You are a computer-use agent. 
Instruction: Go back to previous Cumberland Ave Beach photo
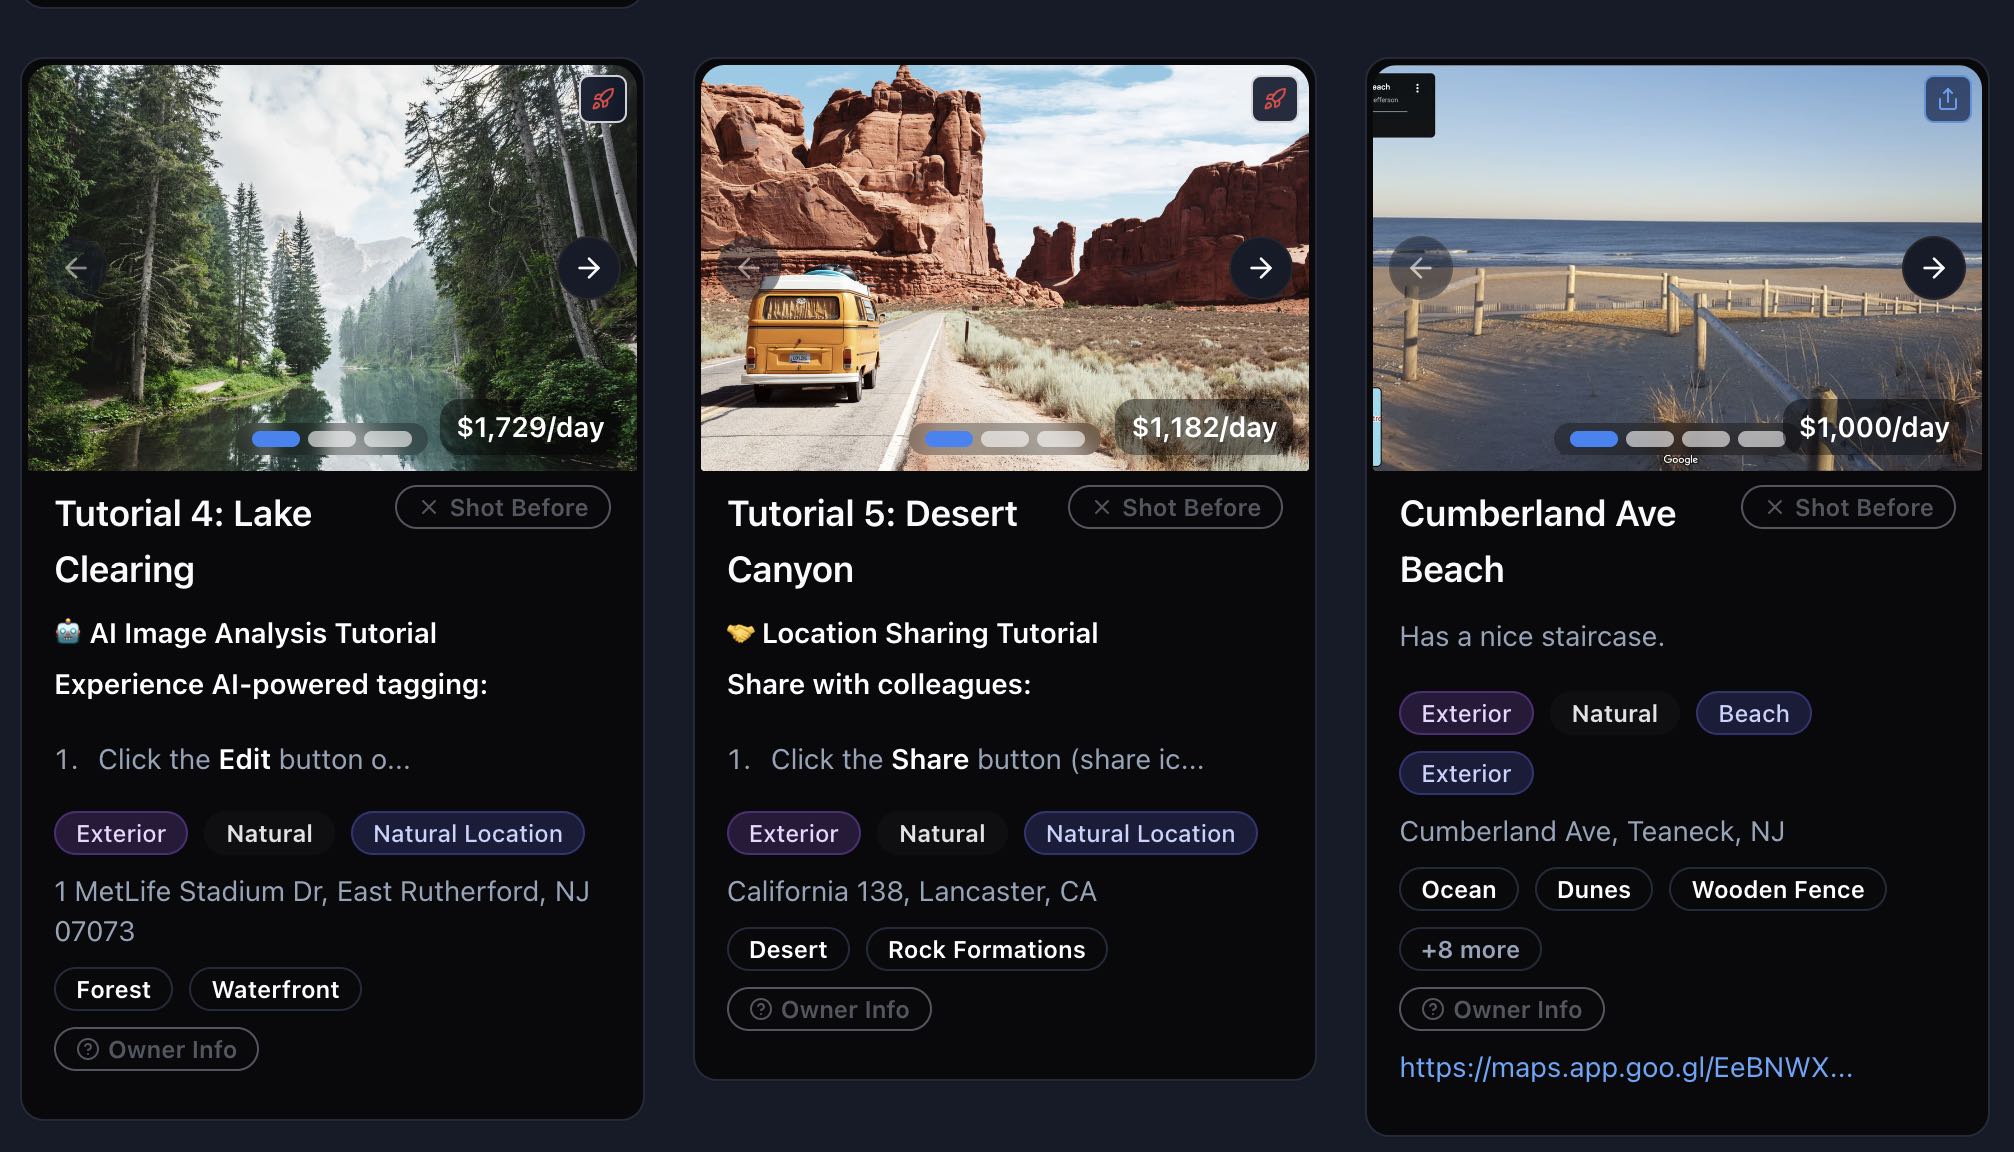pos(1420,267)
